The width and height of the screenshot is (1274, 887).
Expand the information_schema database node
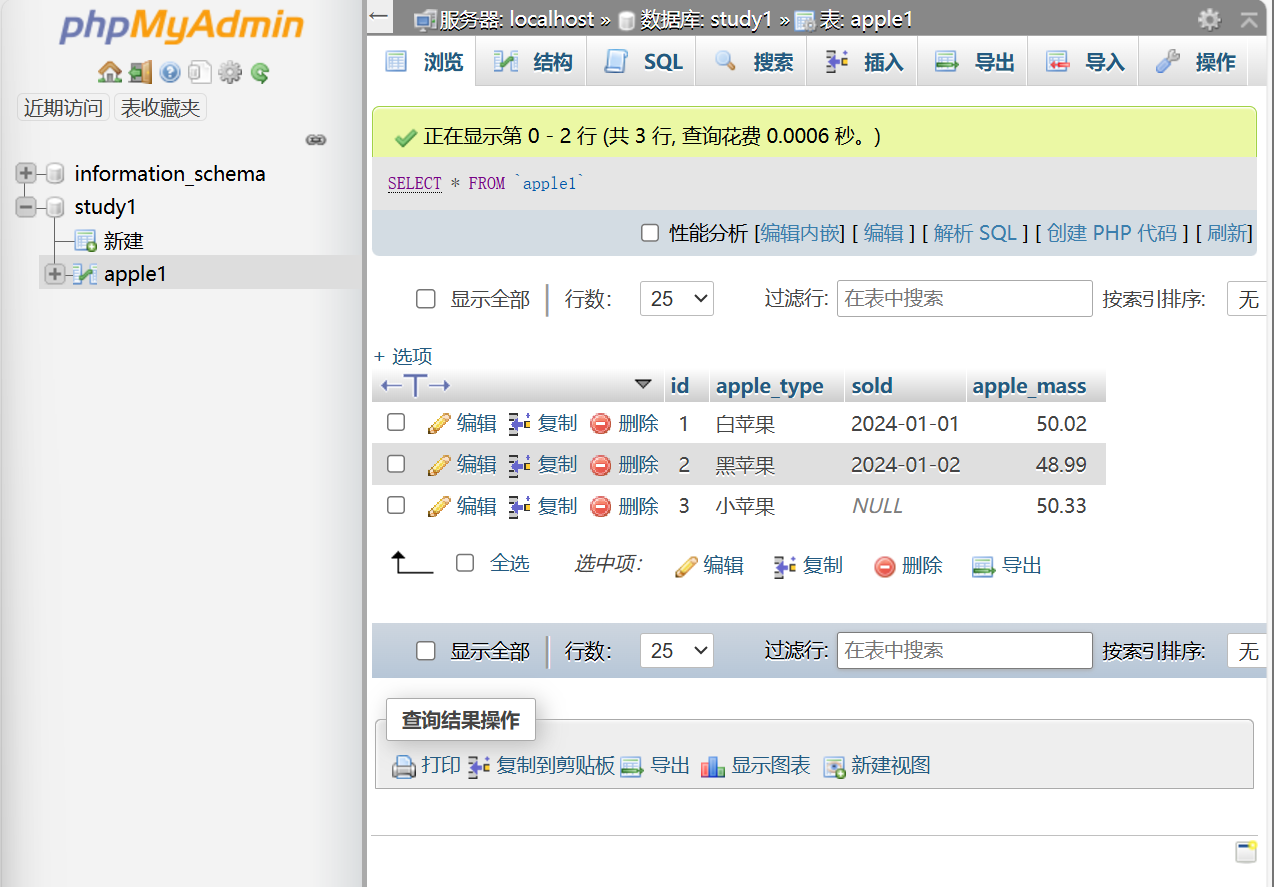(x=26, y=174)
